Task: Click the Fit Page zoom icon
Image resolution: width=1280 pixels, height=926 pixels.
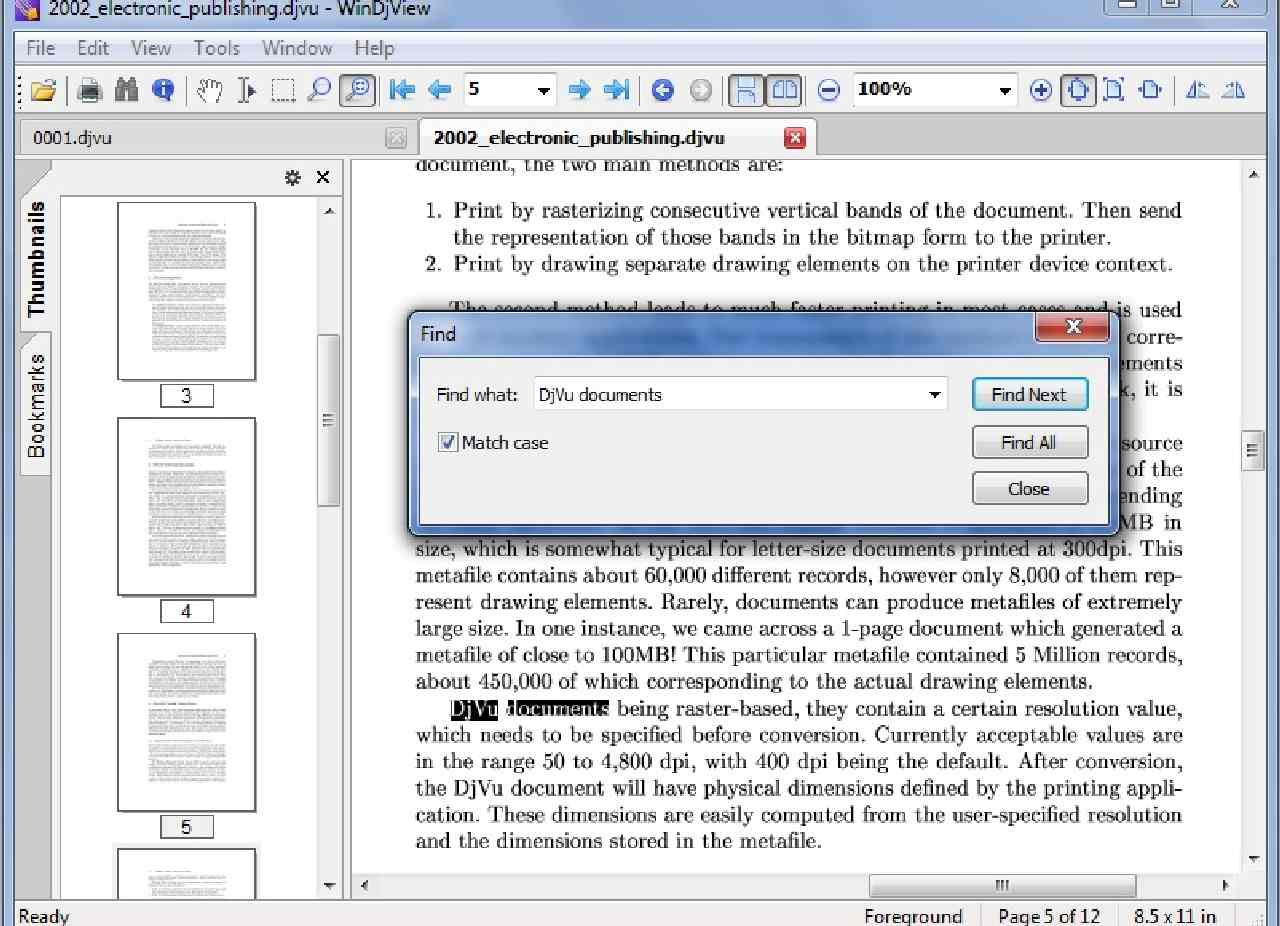Action: point(1114,90)
